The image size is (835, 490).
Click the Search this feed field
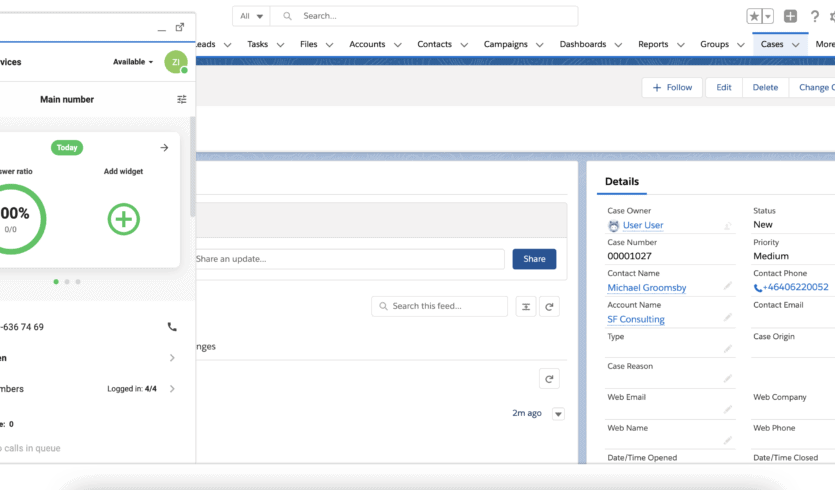[x=439, y=306]
